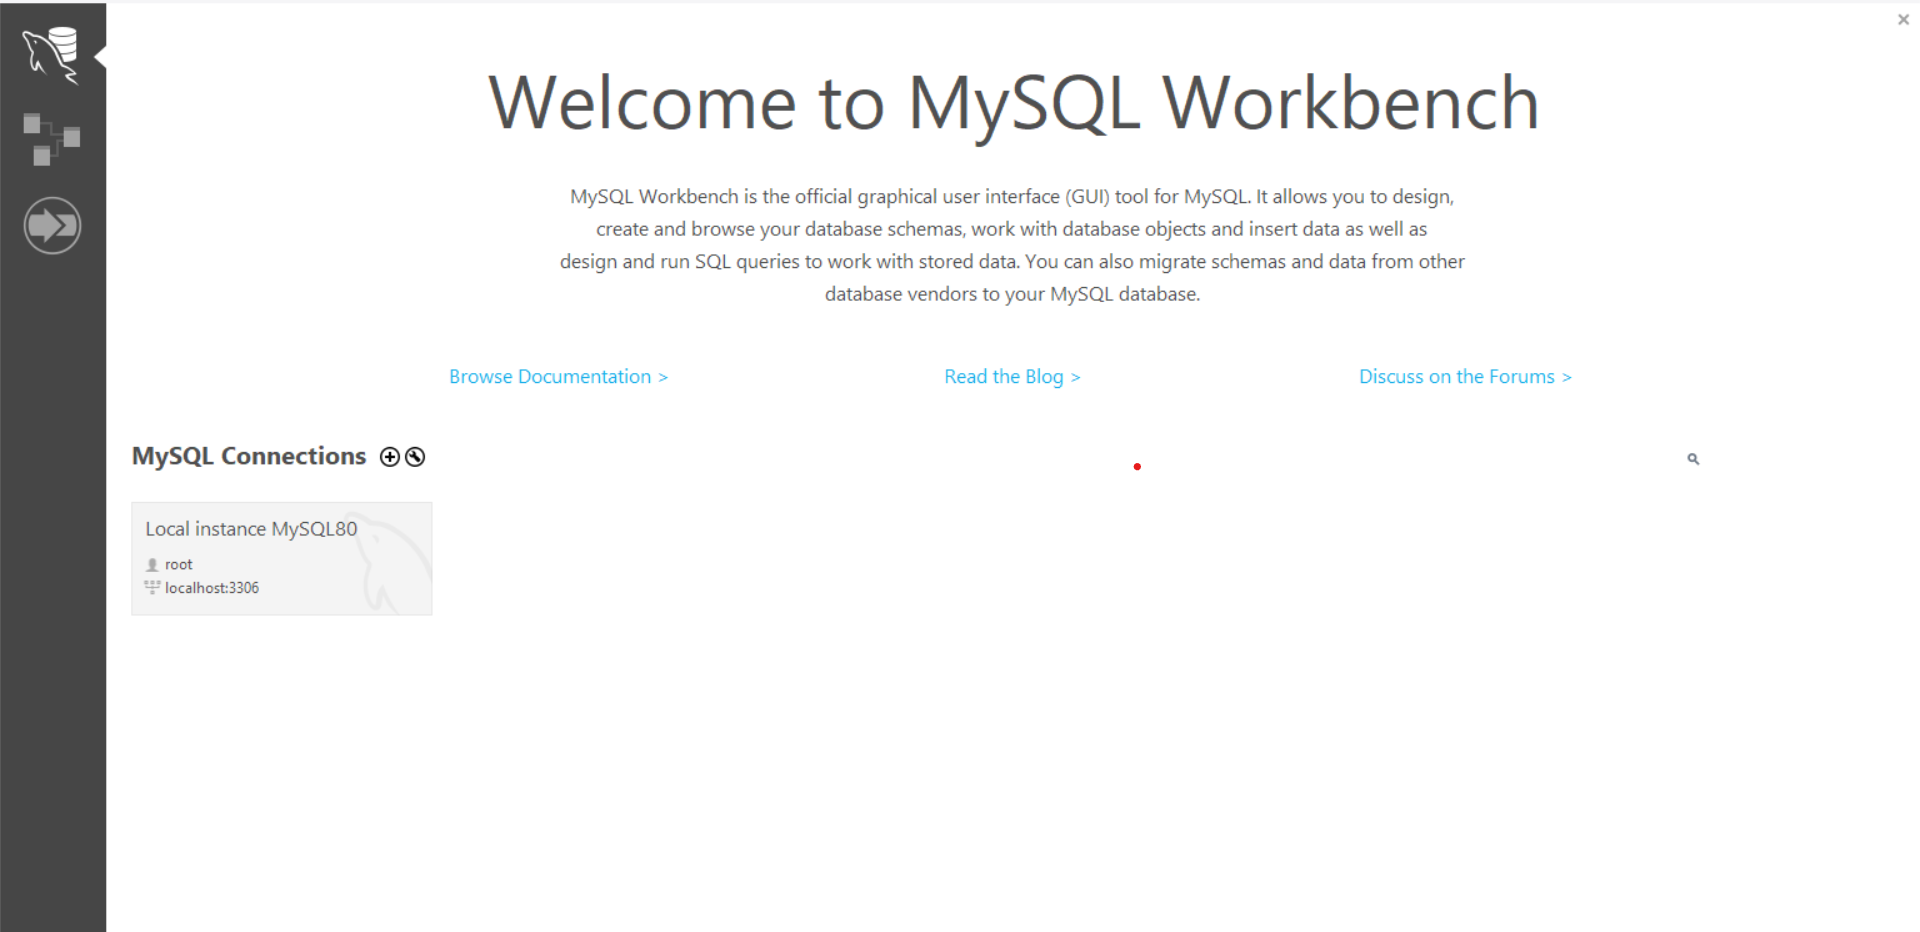Close the welcome screen with X

point(1903,19)
